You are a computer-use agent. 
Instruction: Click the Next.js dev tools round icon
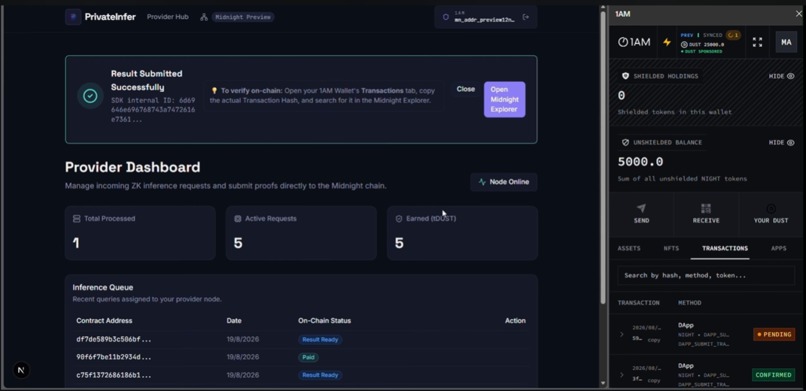21,370
